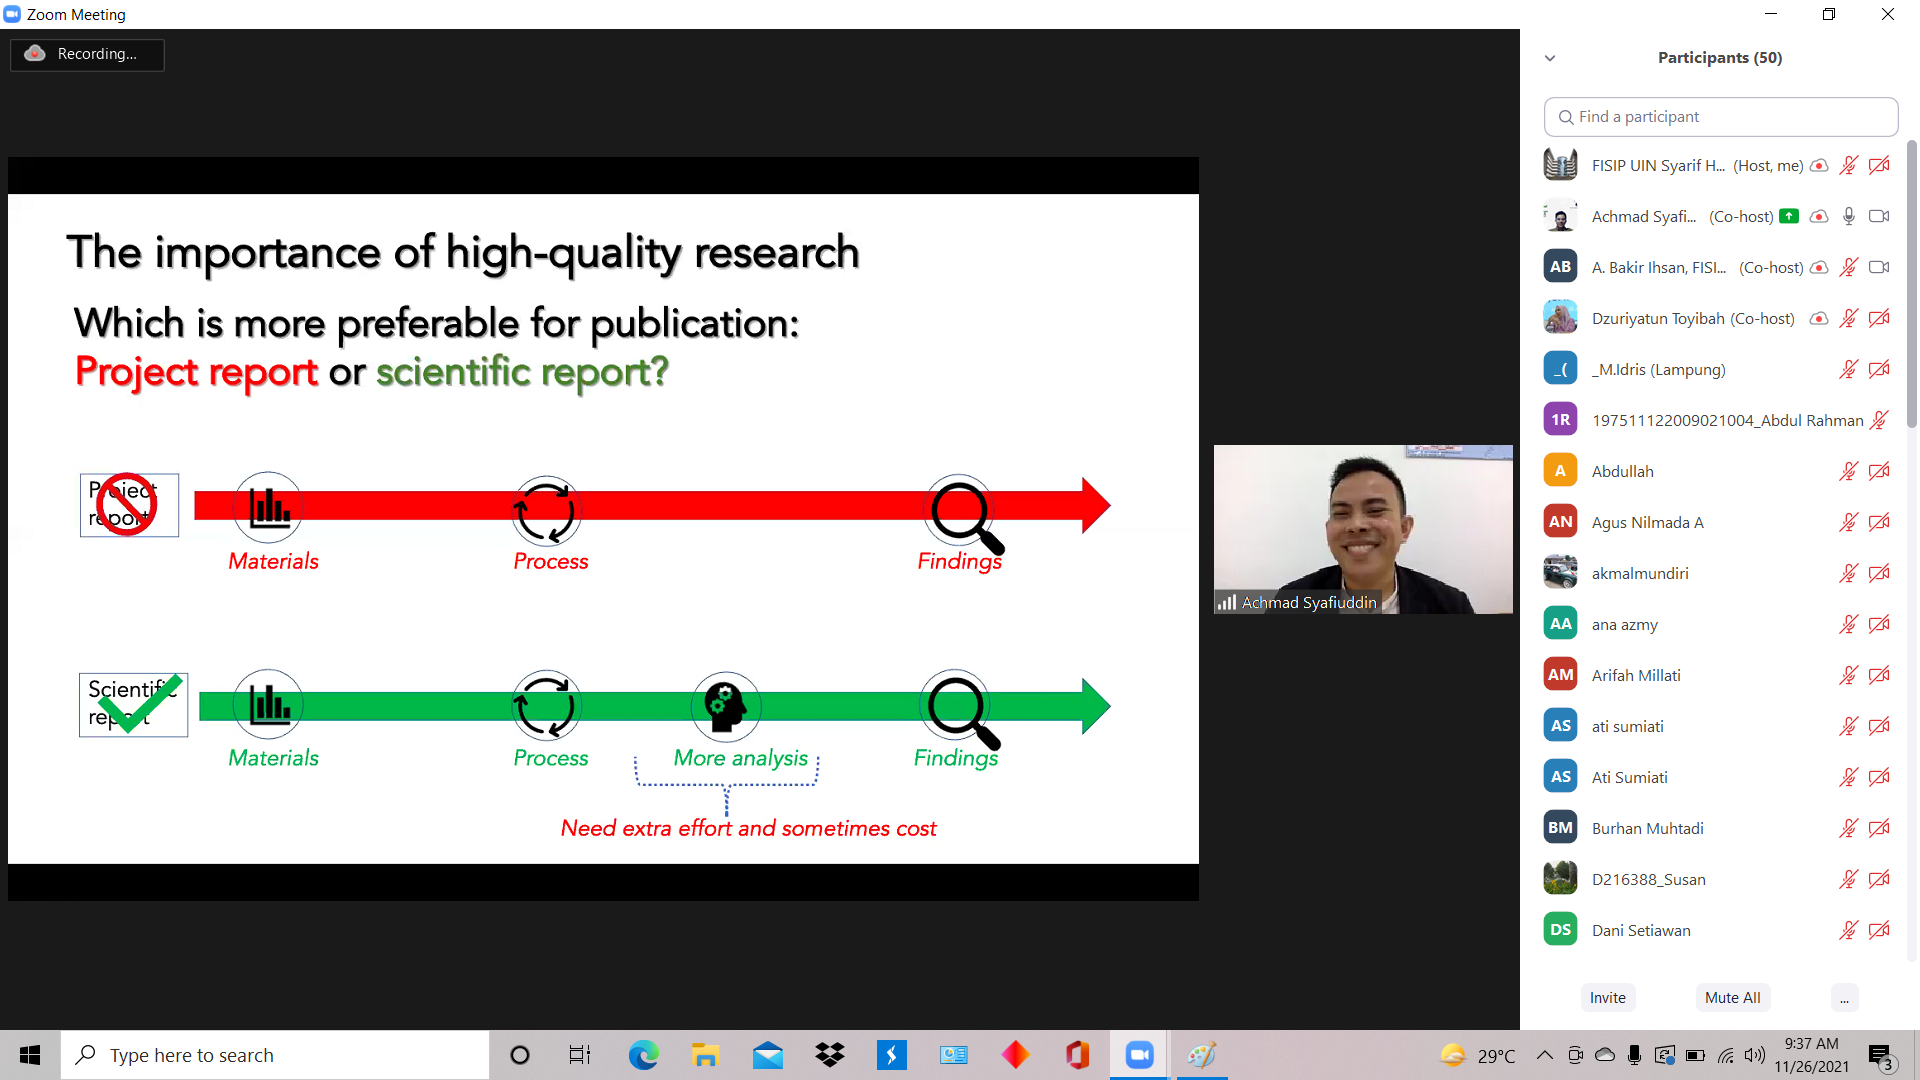The height and width of the screenshot is (1080, 1920).
Task: Click the recording icon beside Dzuriyatun Toyibah
Action: click(1819, 318)
